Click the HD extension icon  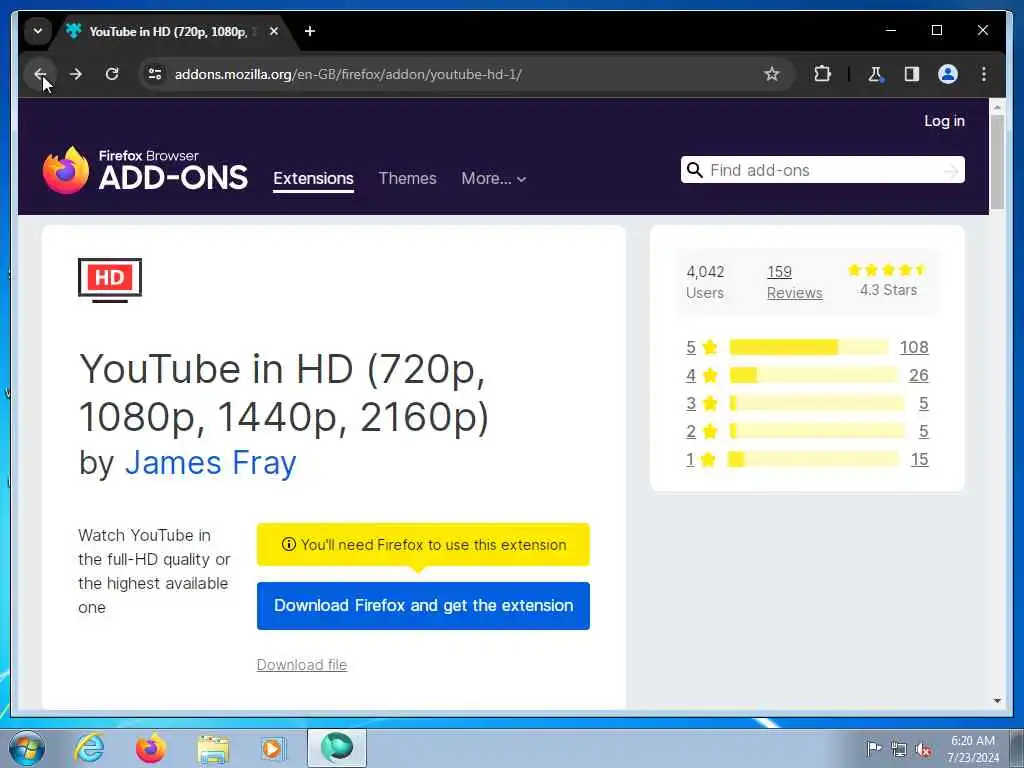pos(110,280)
